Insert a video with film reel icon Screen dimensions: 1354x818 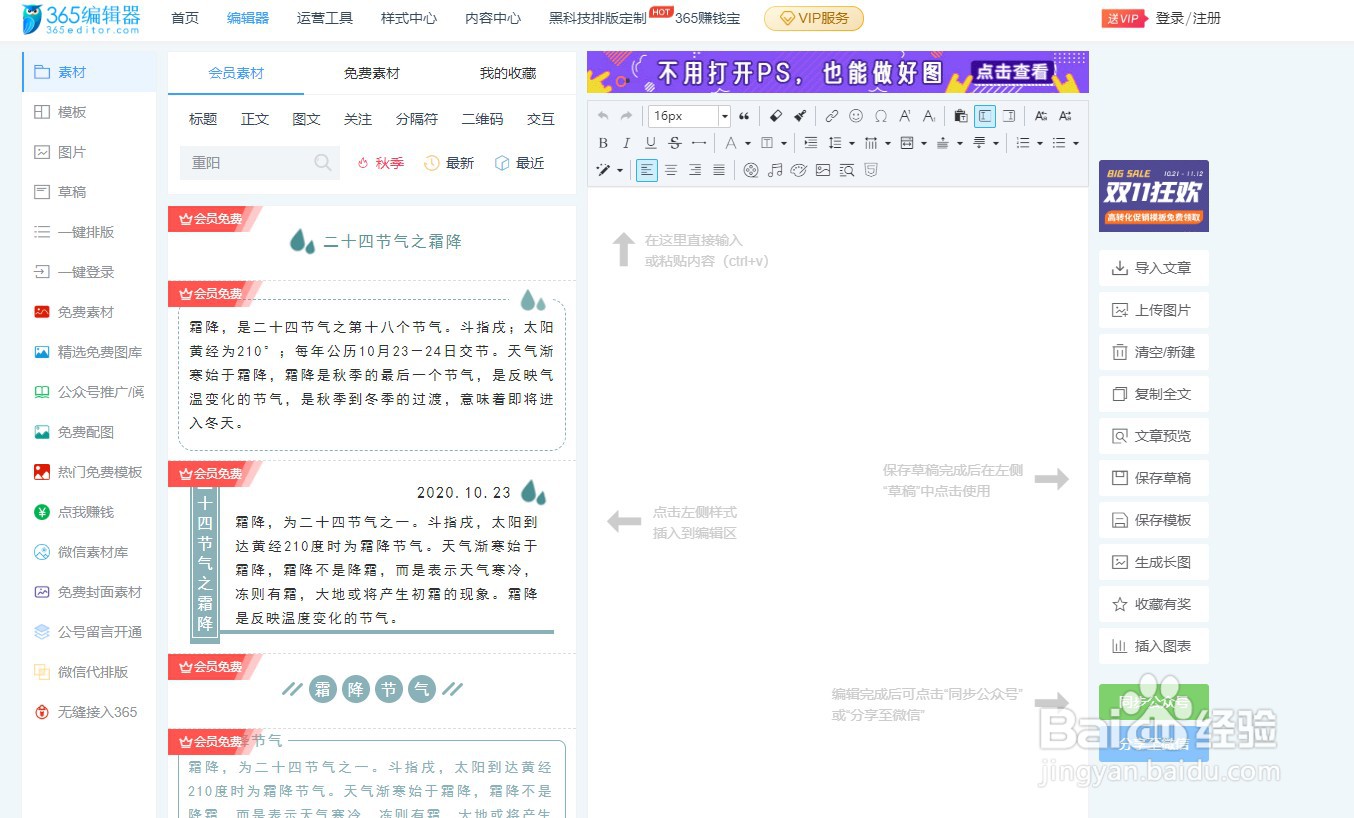(751, 170)
